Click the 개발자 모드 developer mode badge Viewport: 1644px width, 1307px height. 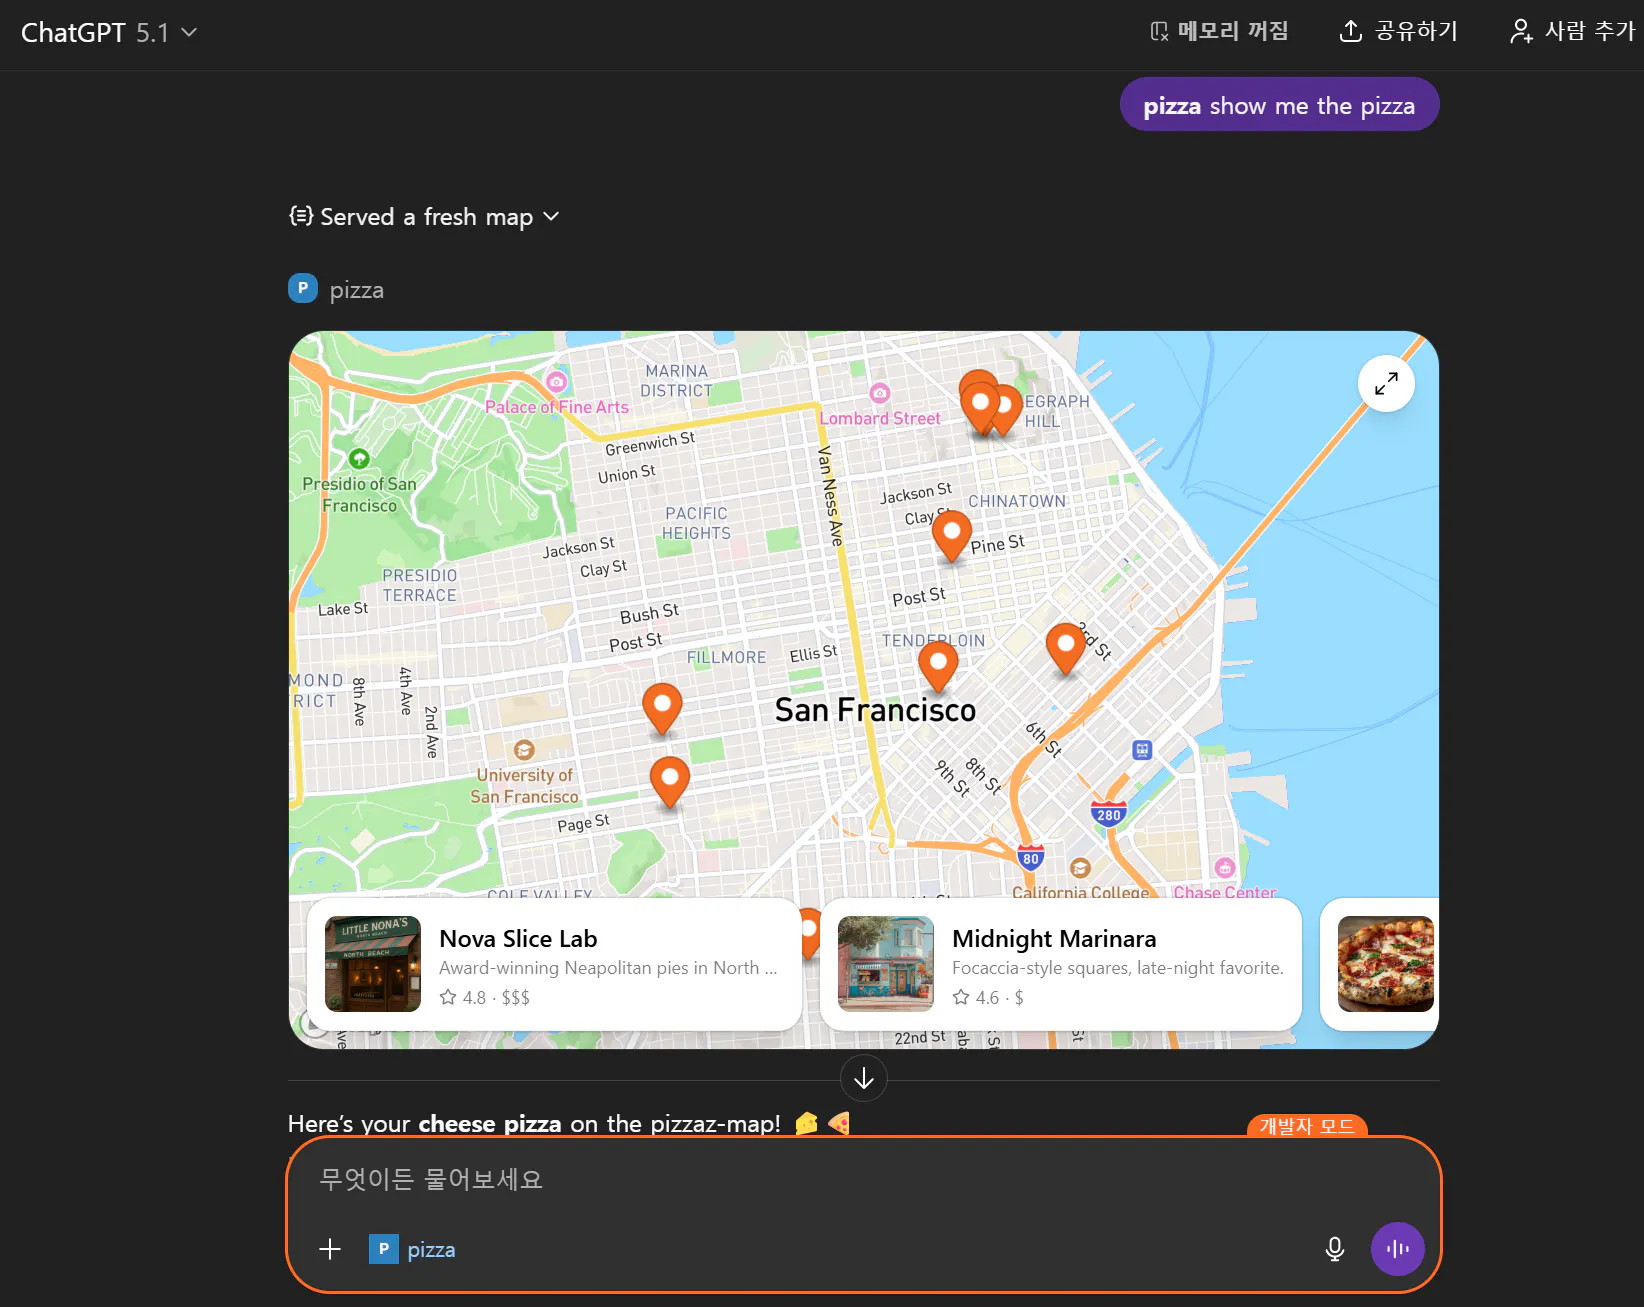(x=1307, y=1126)
